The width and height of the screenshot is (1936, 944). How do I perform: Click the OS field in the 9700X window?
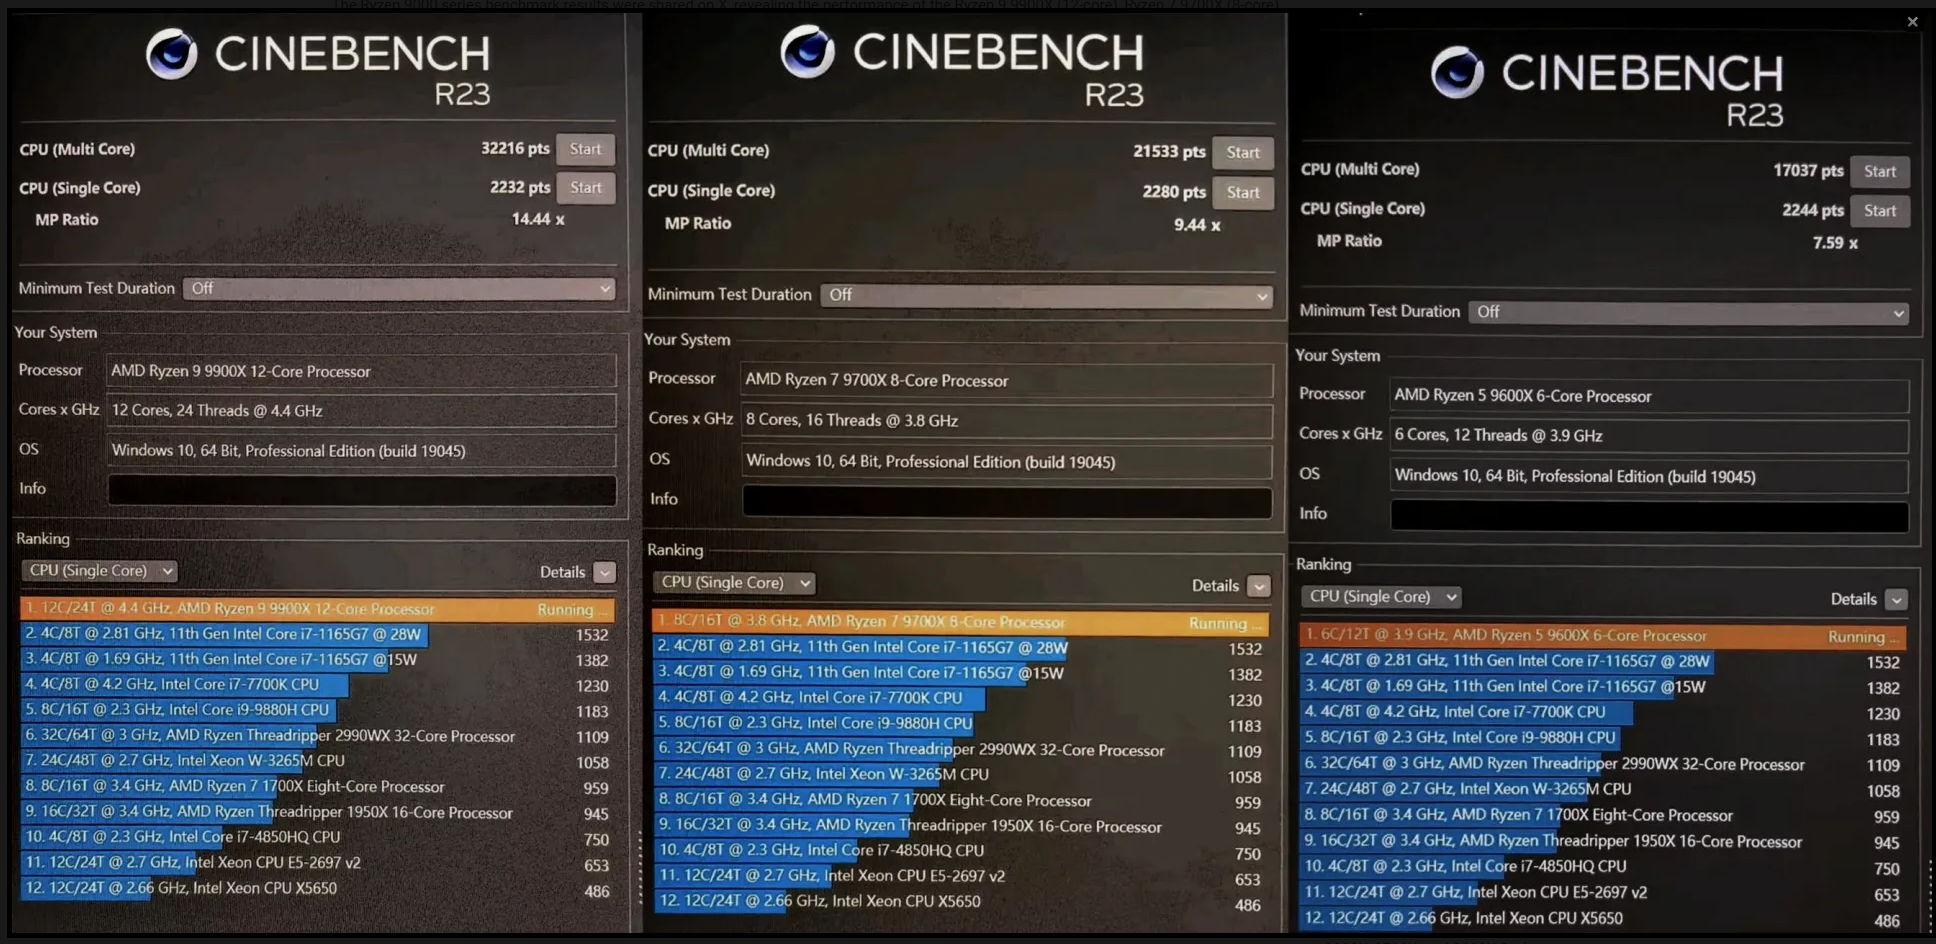pyautogui.click(x=1008, y=461)
